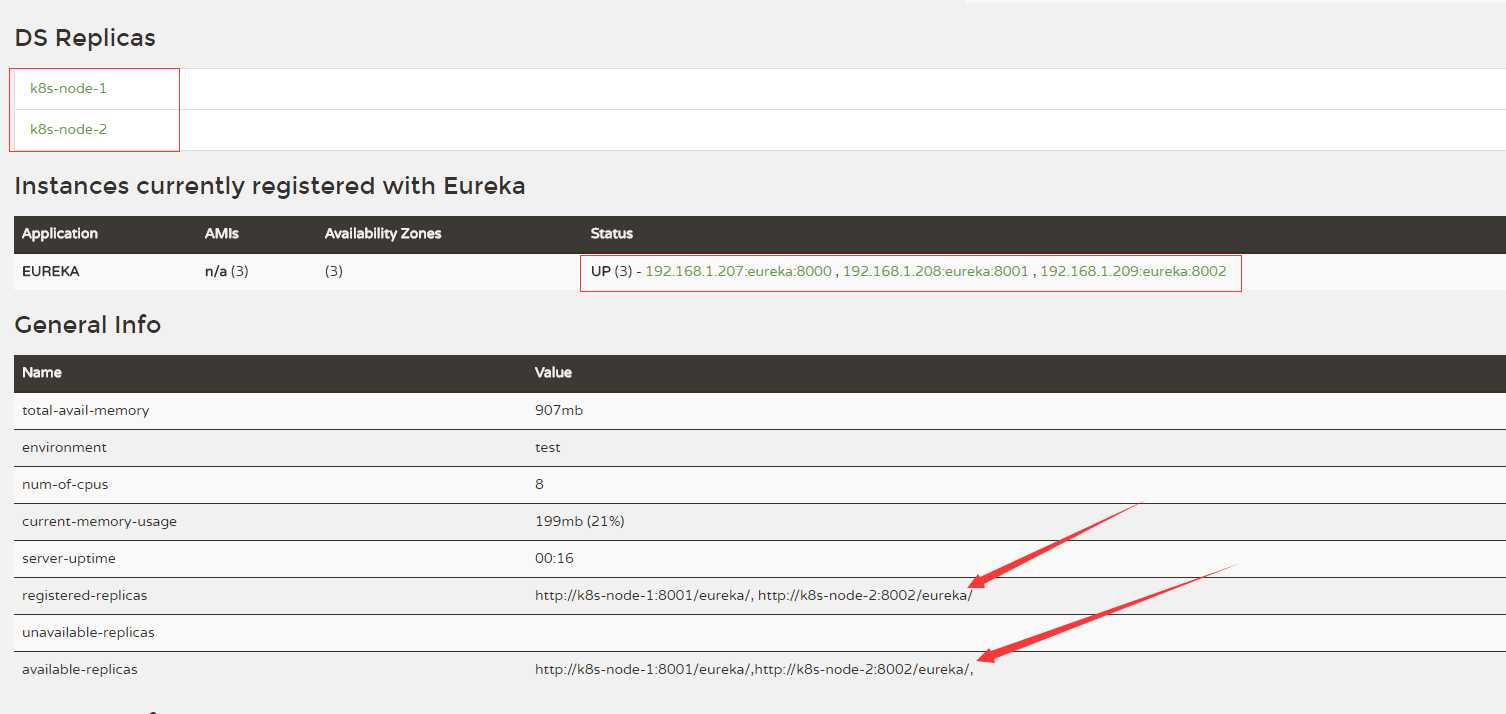Select the 'test' environment value

[548, 448]
